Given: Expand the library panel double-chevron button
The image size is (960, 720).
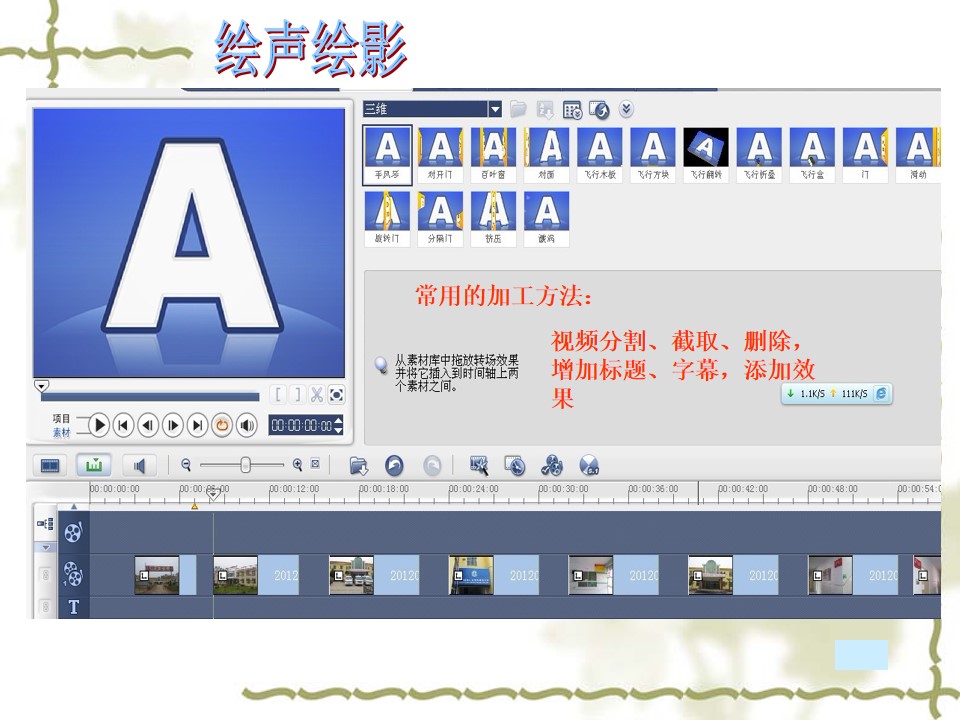Looking at the screenshot, I should (x=626, y=109).
